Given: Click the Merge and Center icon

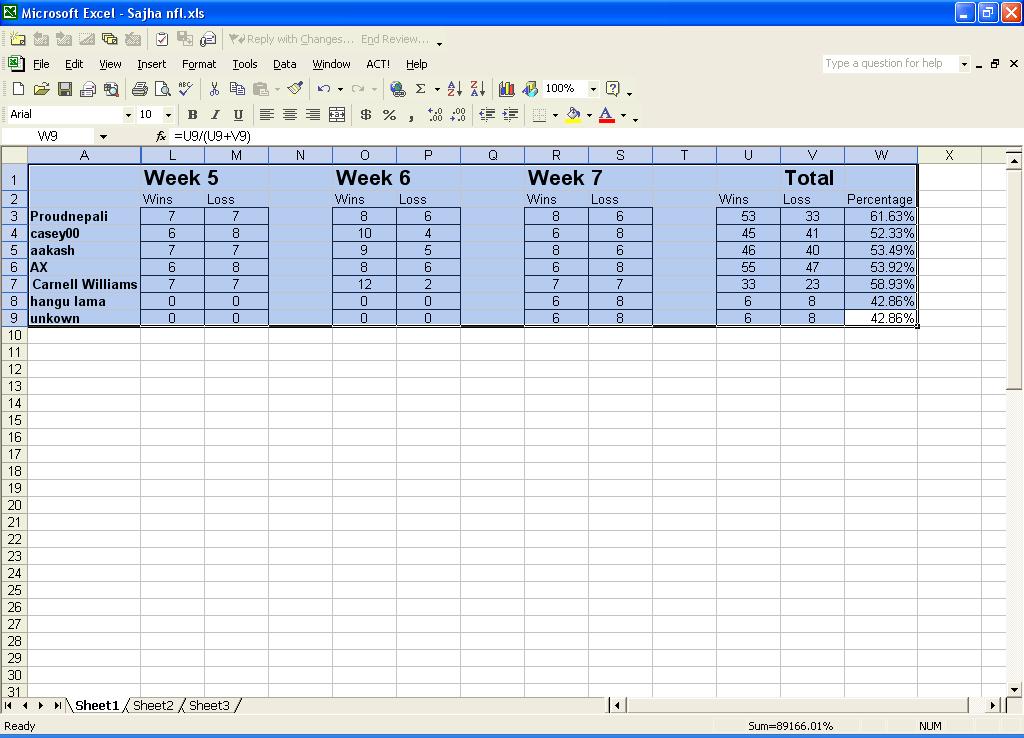Looking at the screenshot, I should click(x=337, y=115).
